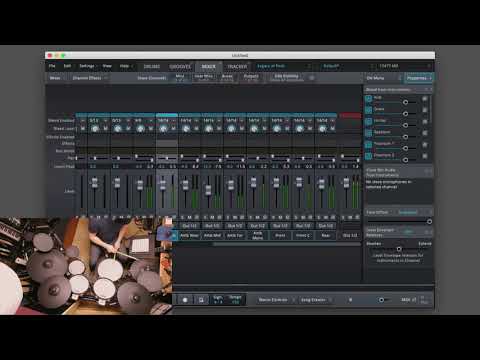
Task: Switch to the DRUMS tab
Action: pyautogui.click(x=152, y=66)
